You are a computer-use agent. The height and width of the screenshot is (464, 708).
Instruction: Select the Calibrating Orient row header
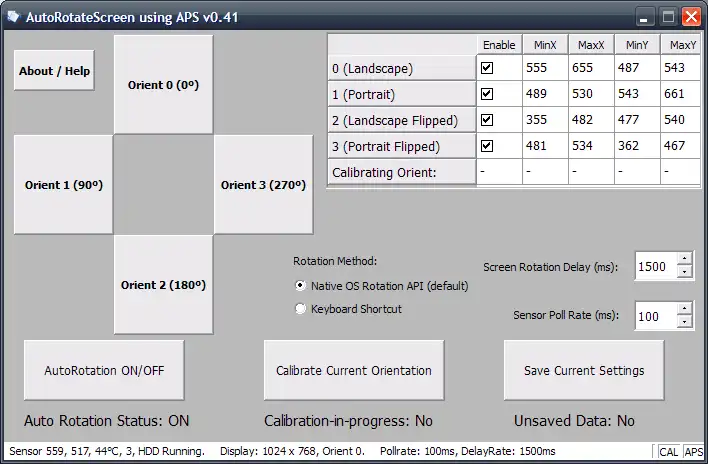click(x=402, y=172)
